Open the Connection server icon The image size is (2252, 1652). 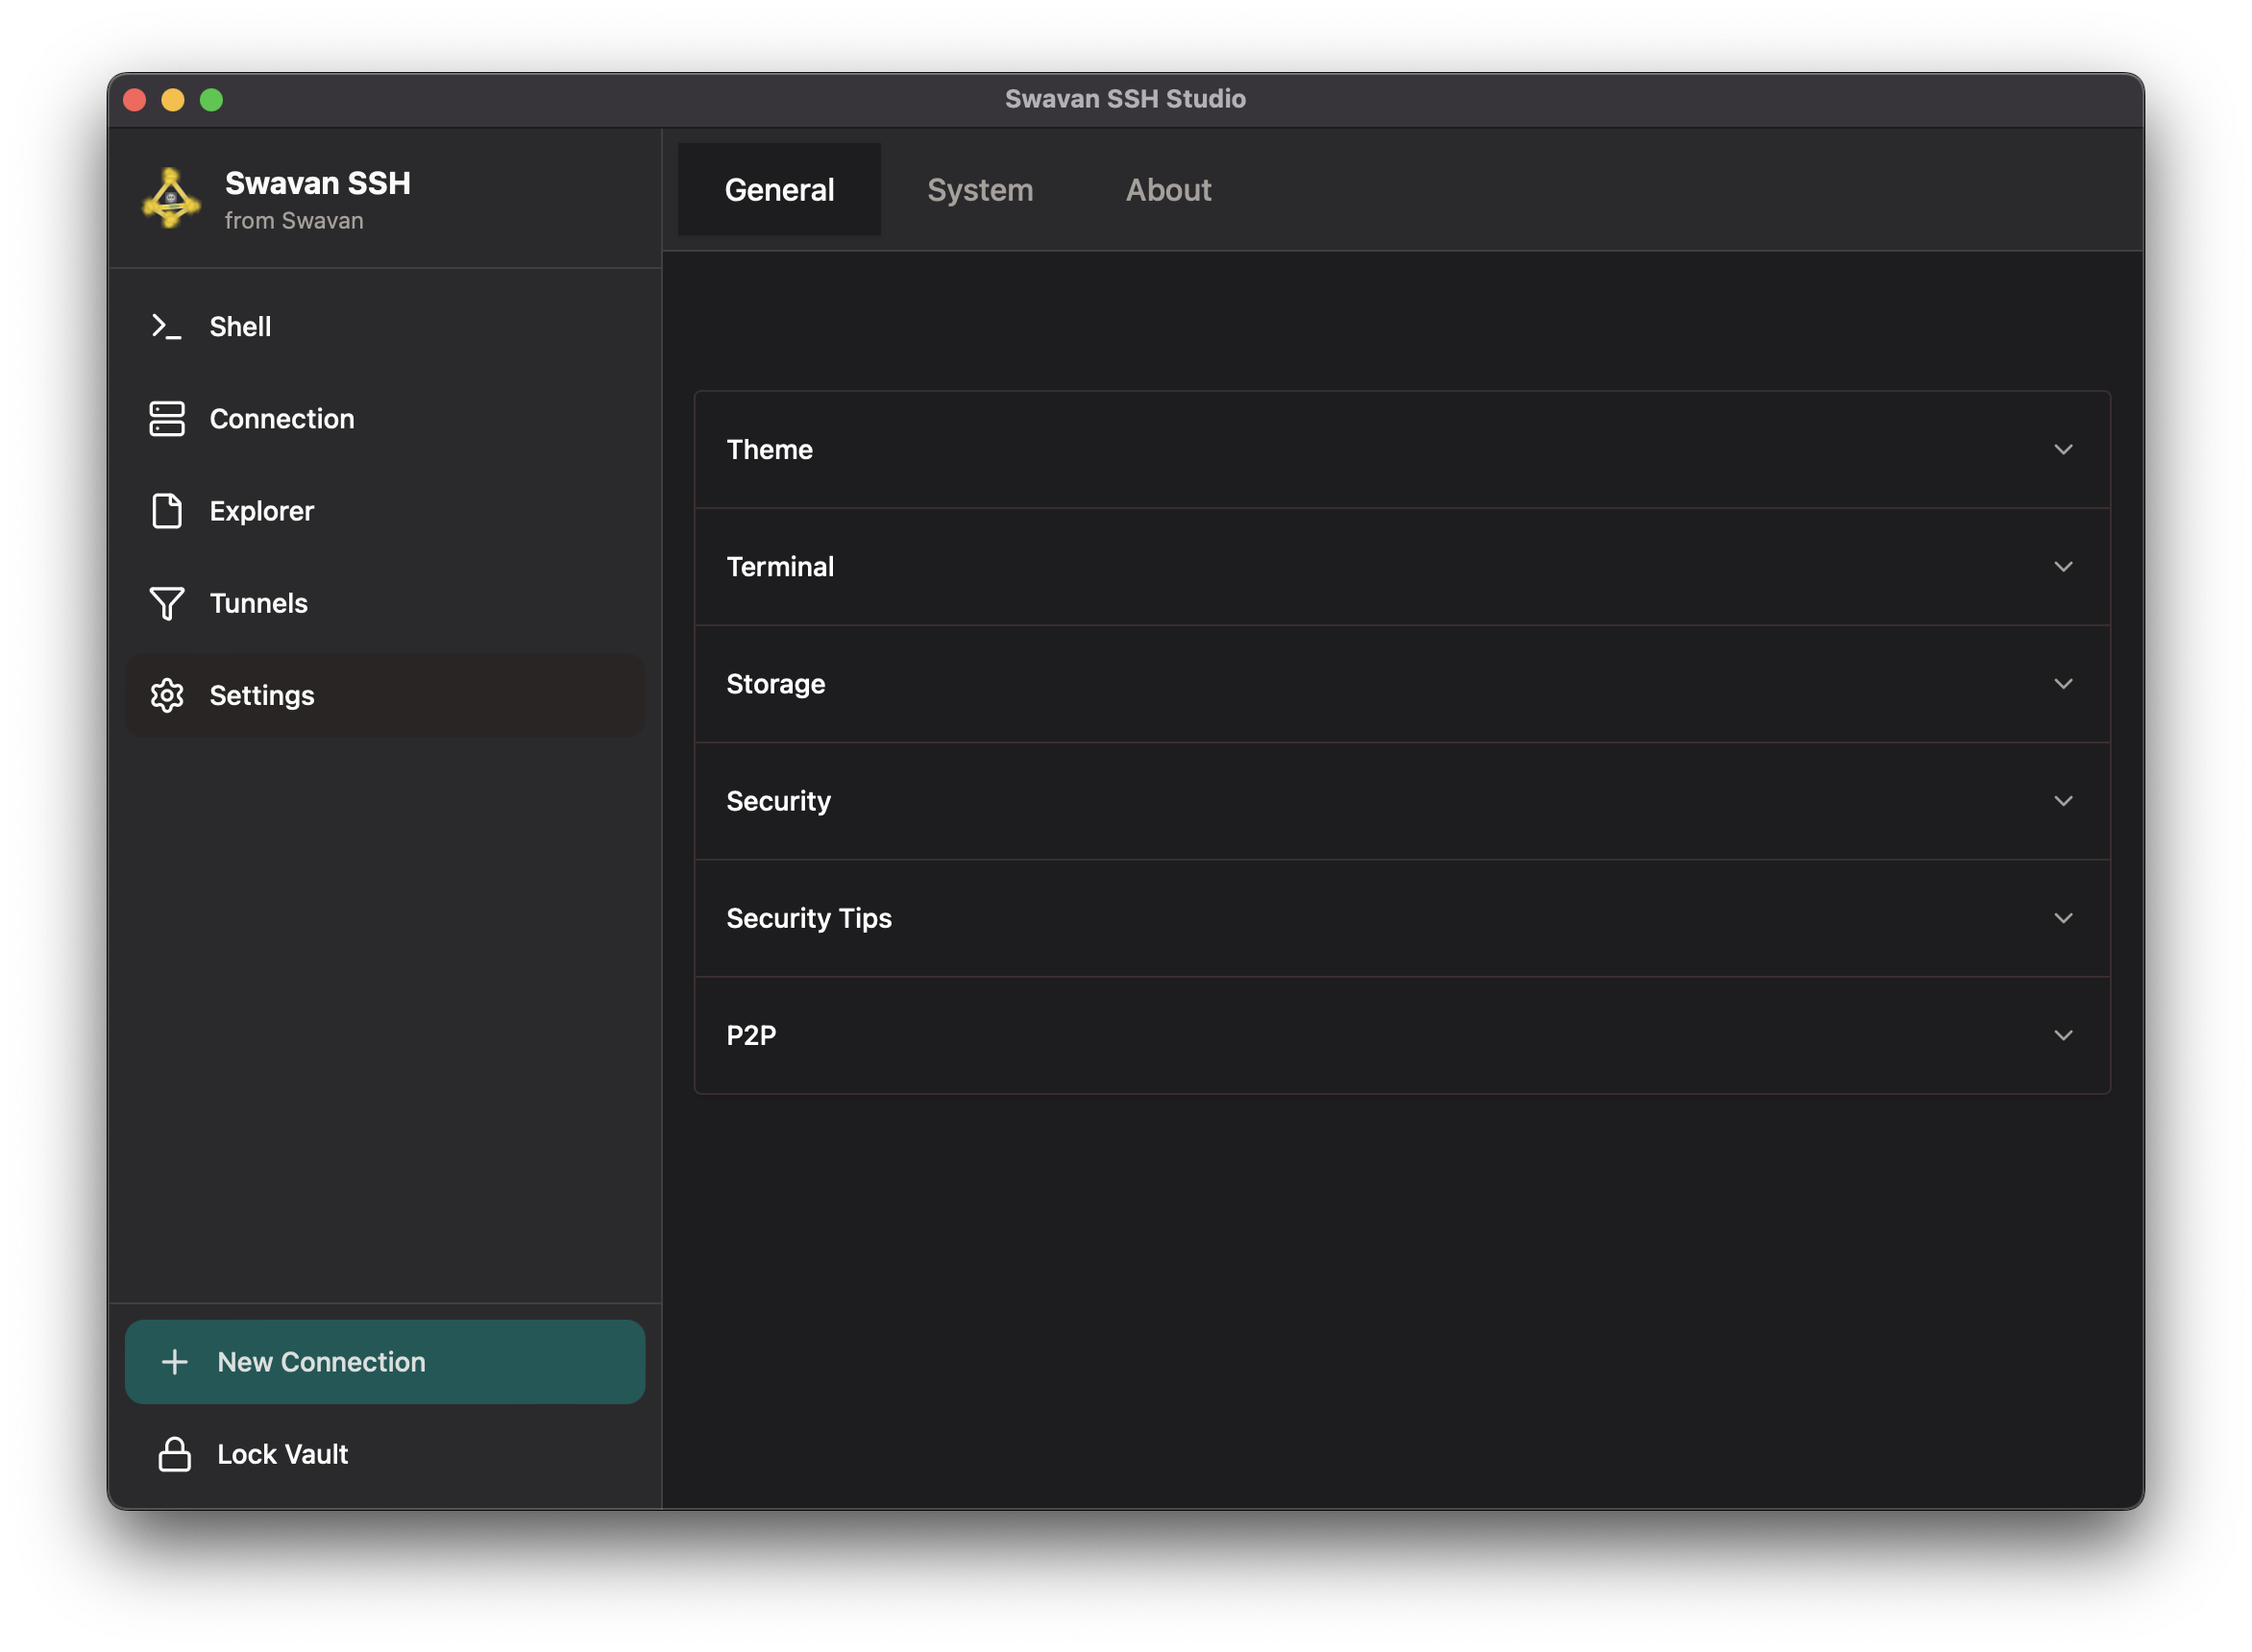click(x=167, y=419)
